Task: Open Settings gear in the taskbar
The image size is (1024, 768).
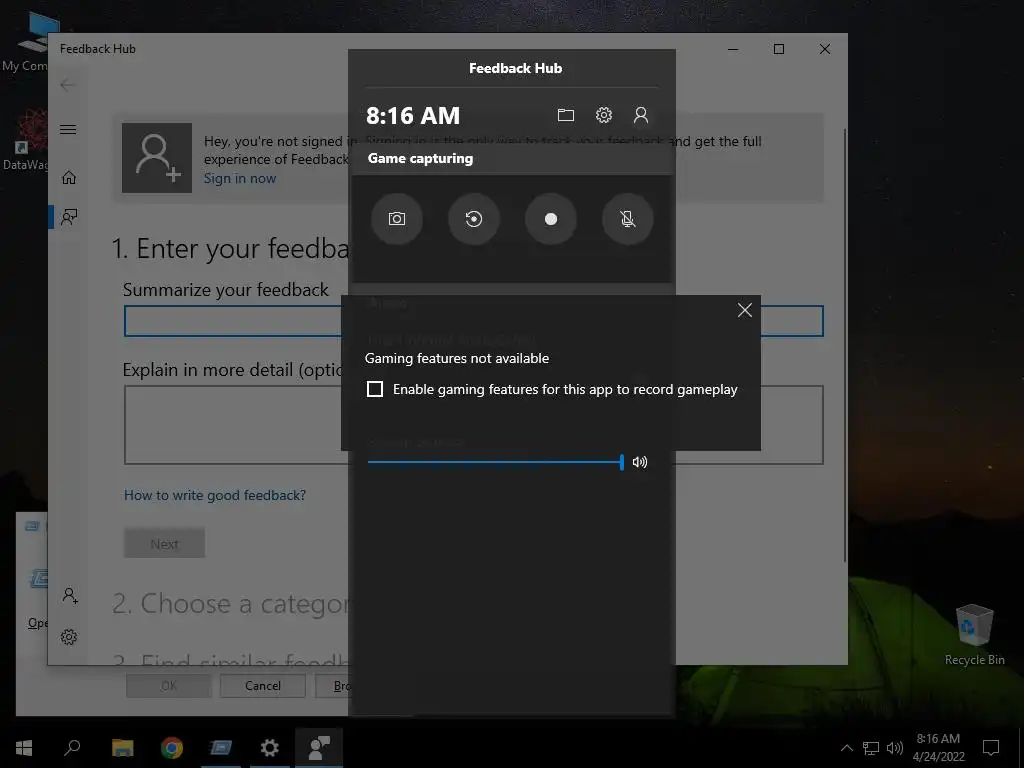Action: (270, 748)
